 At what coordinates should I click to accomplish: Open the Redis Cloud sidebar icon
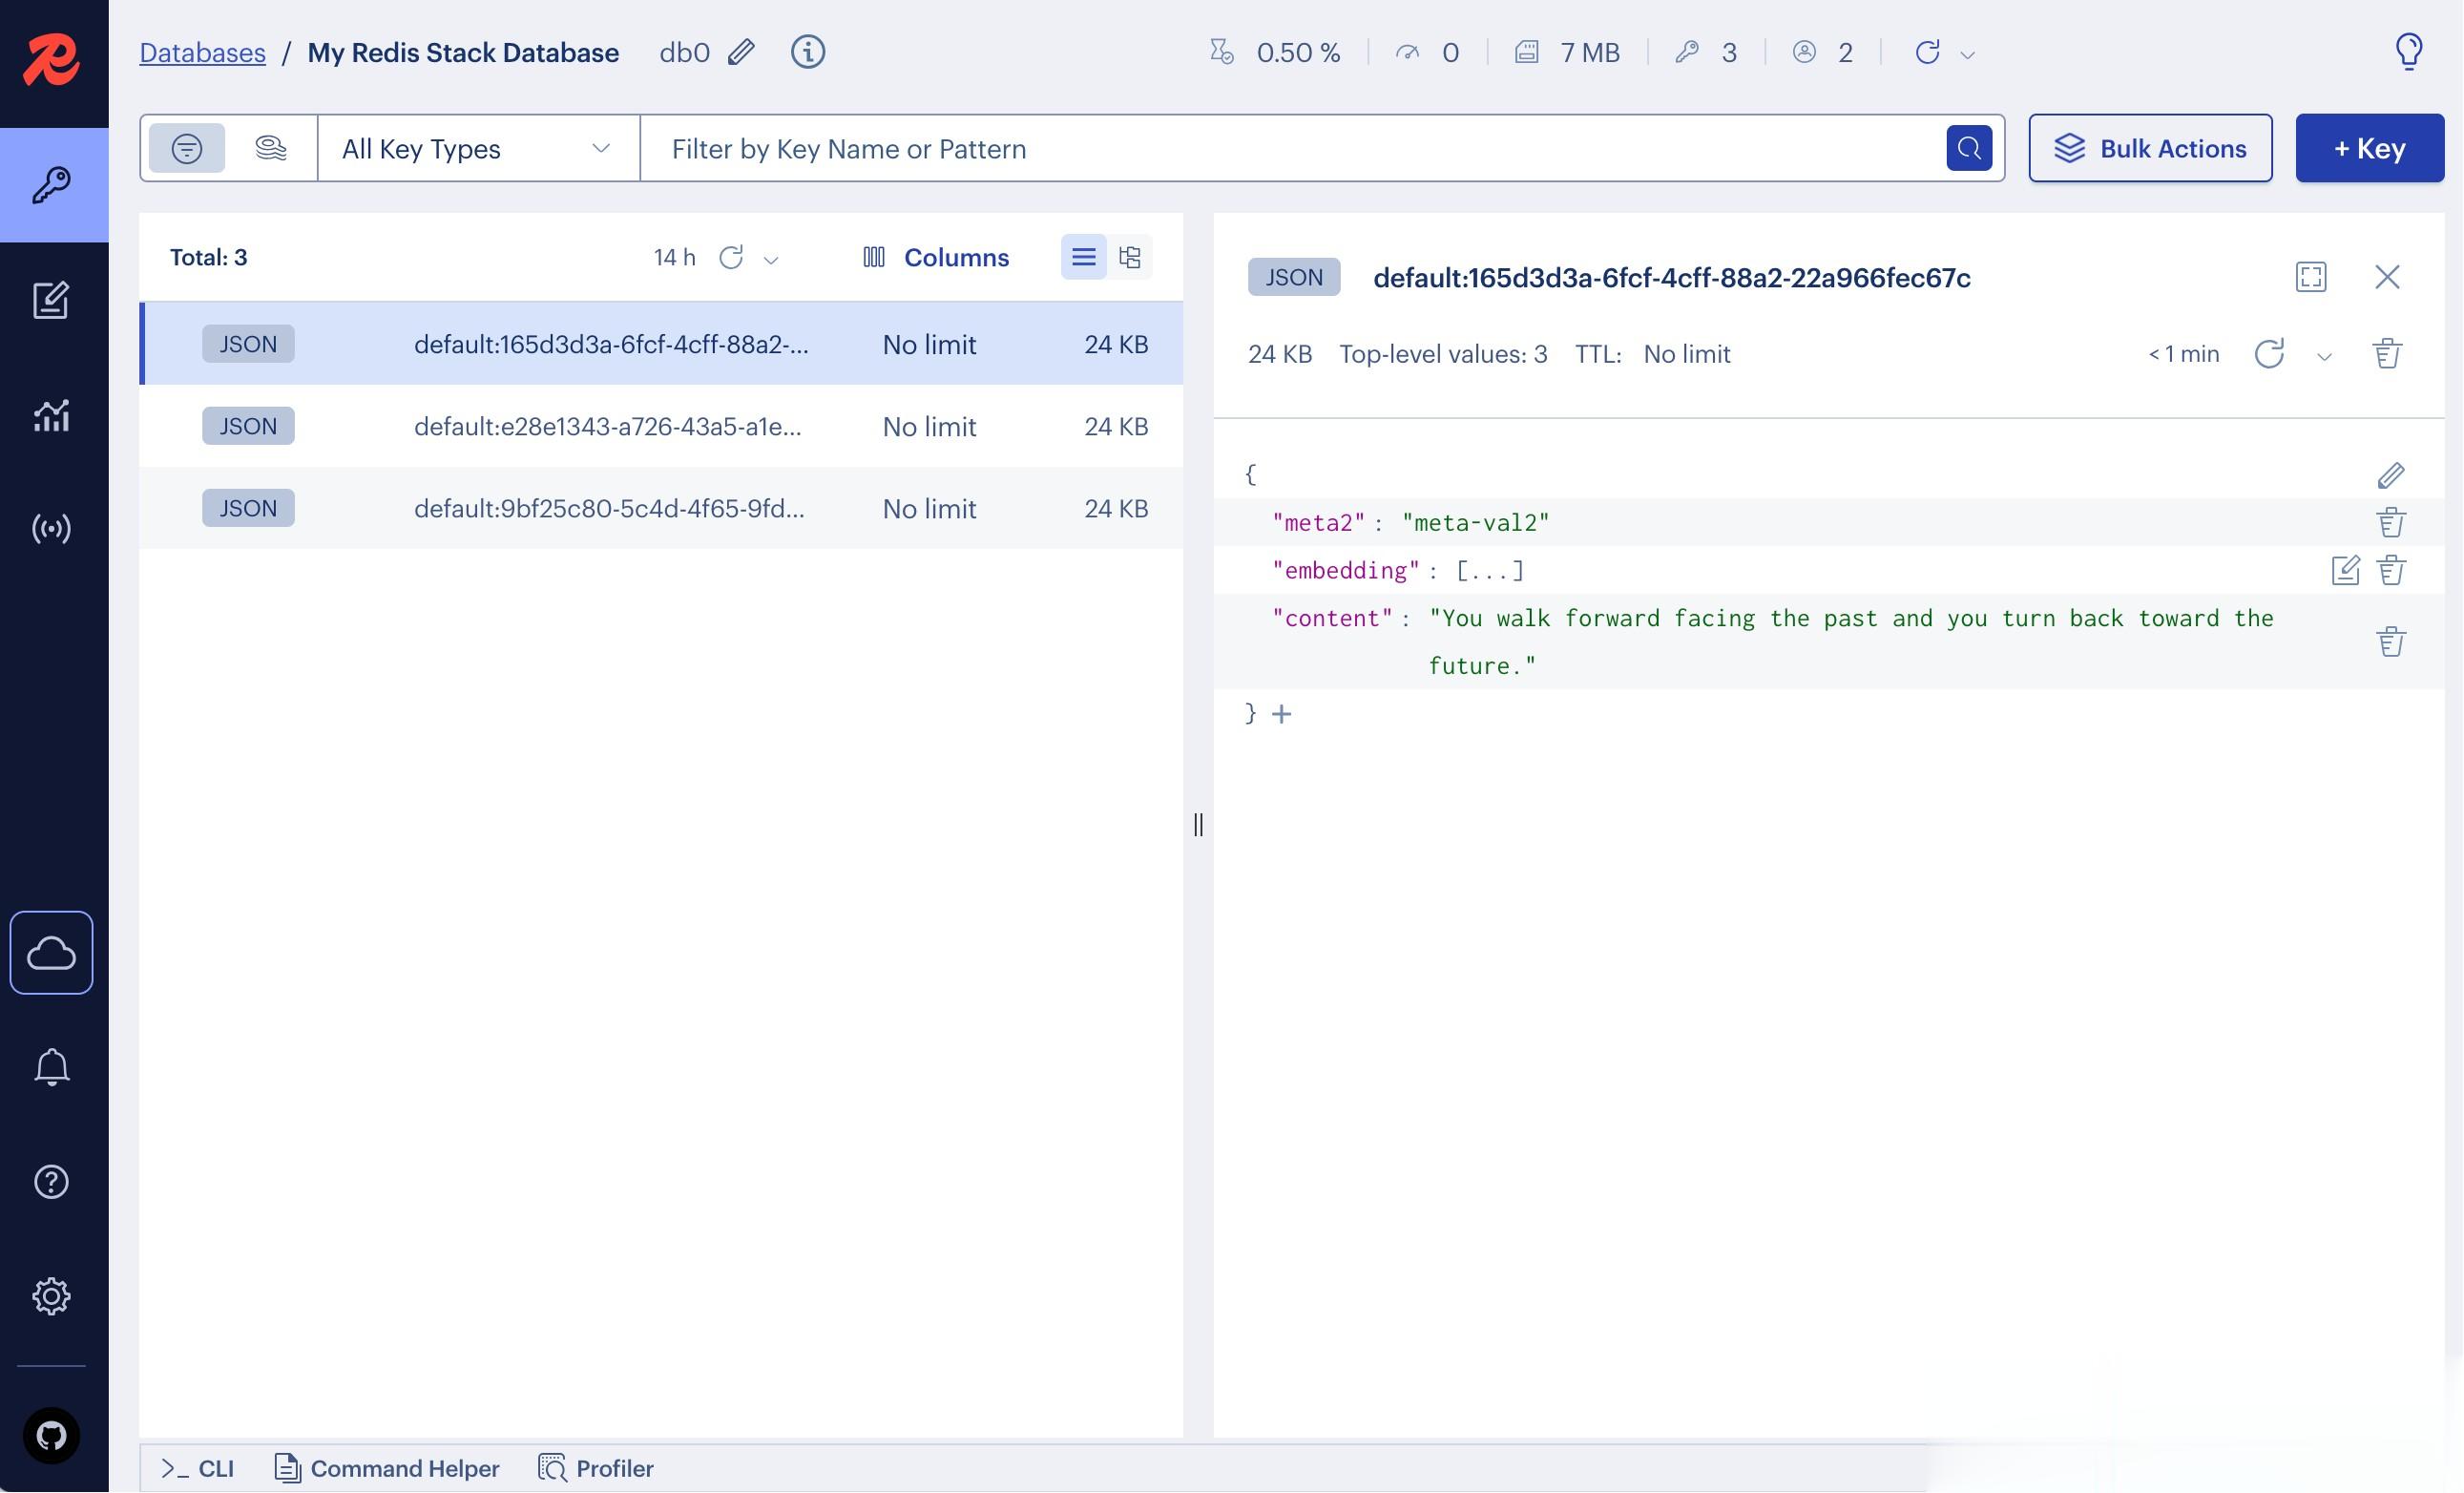click(x=51, y=953)
